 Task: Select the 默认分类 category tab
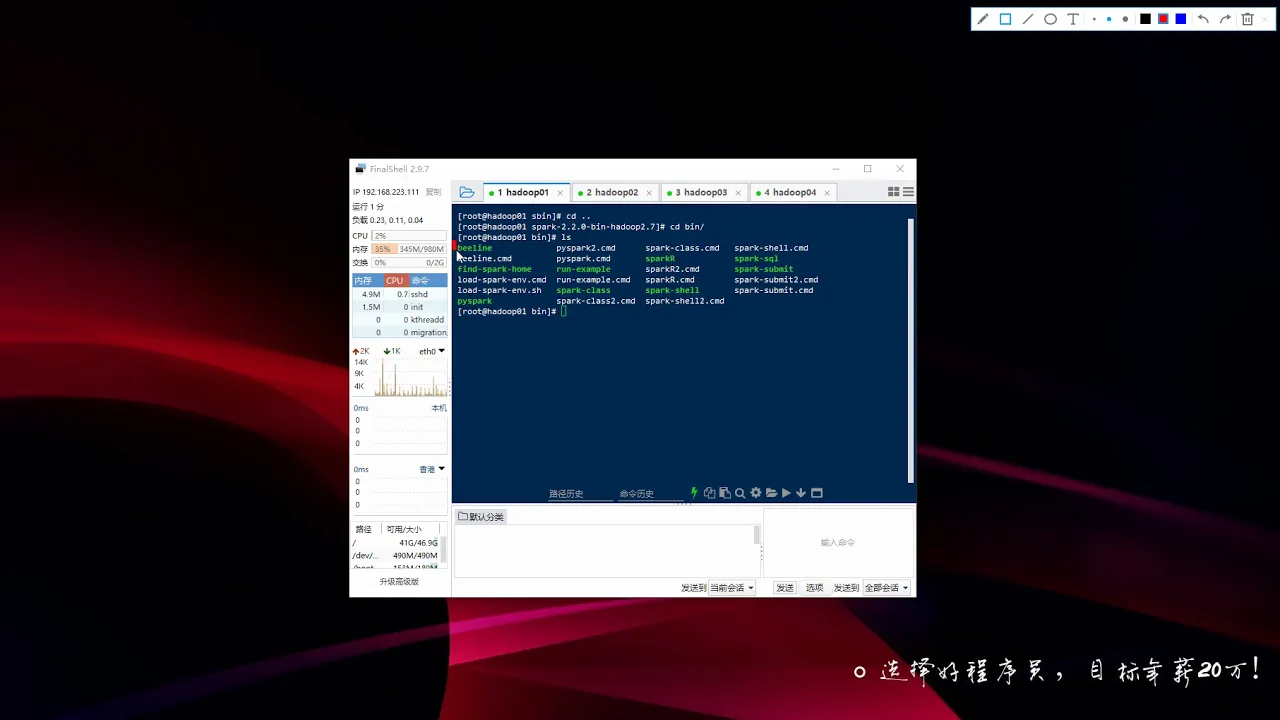[x=481, y=517]
